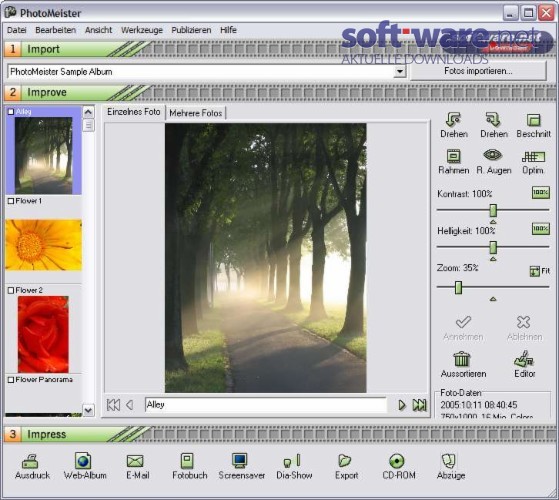Order prints with Abzüge icon

(448, 460)
